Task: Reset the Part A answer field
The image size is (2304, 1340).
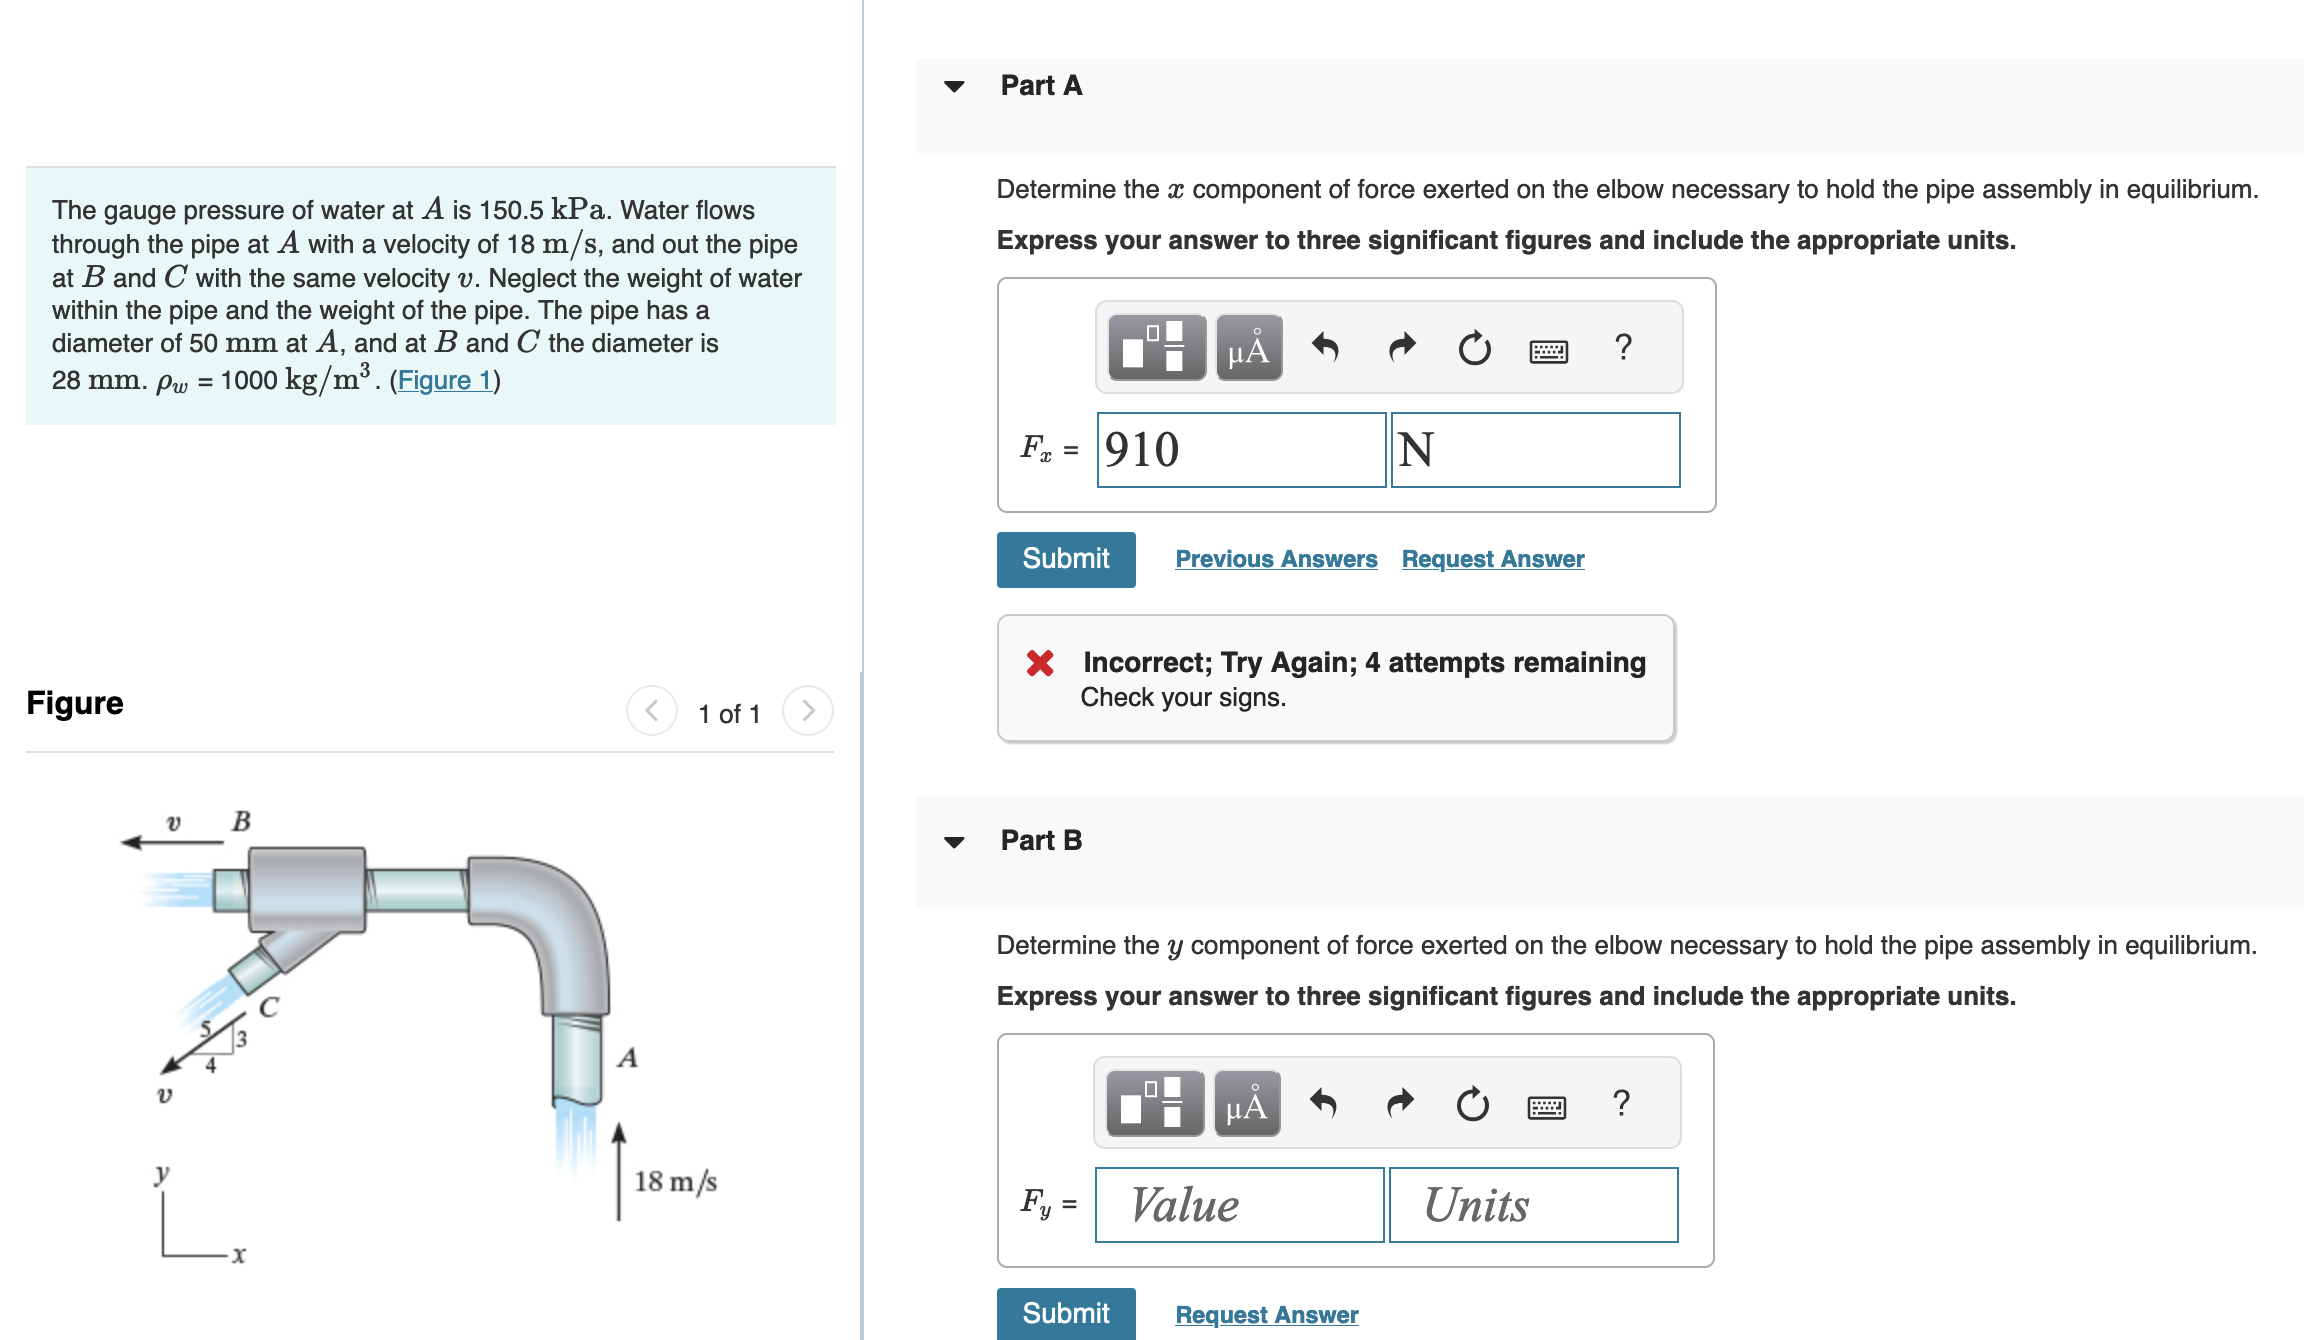Action: pyautogui.click(x=1474, y=349)
